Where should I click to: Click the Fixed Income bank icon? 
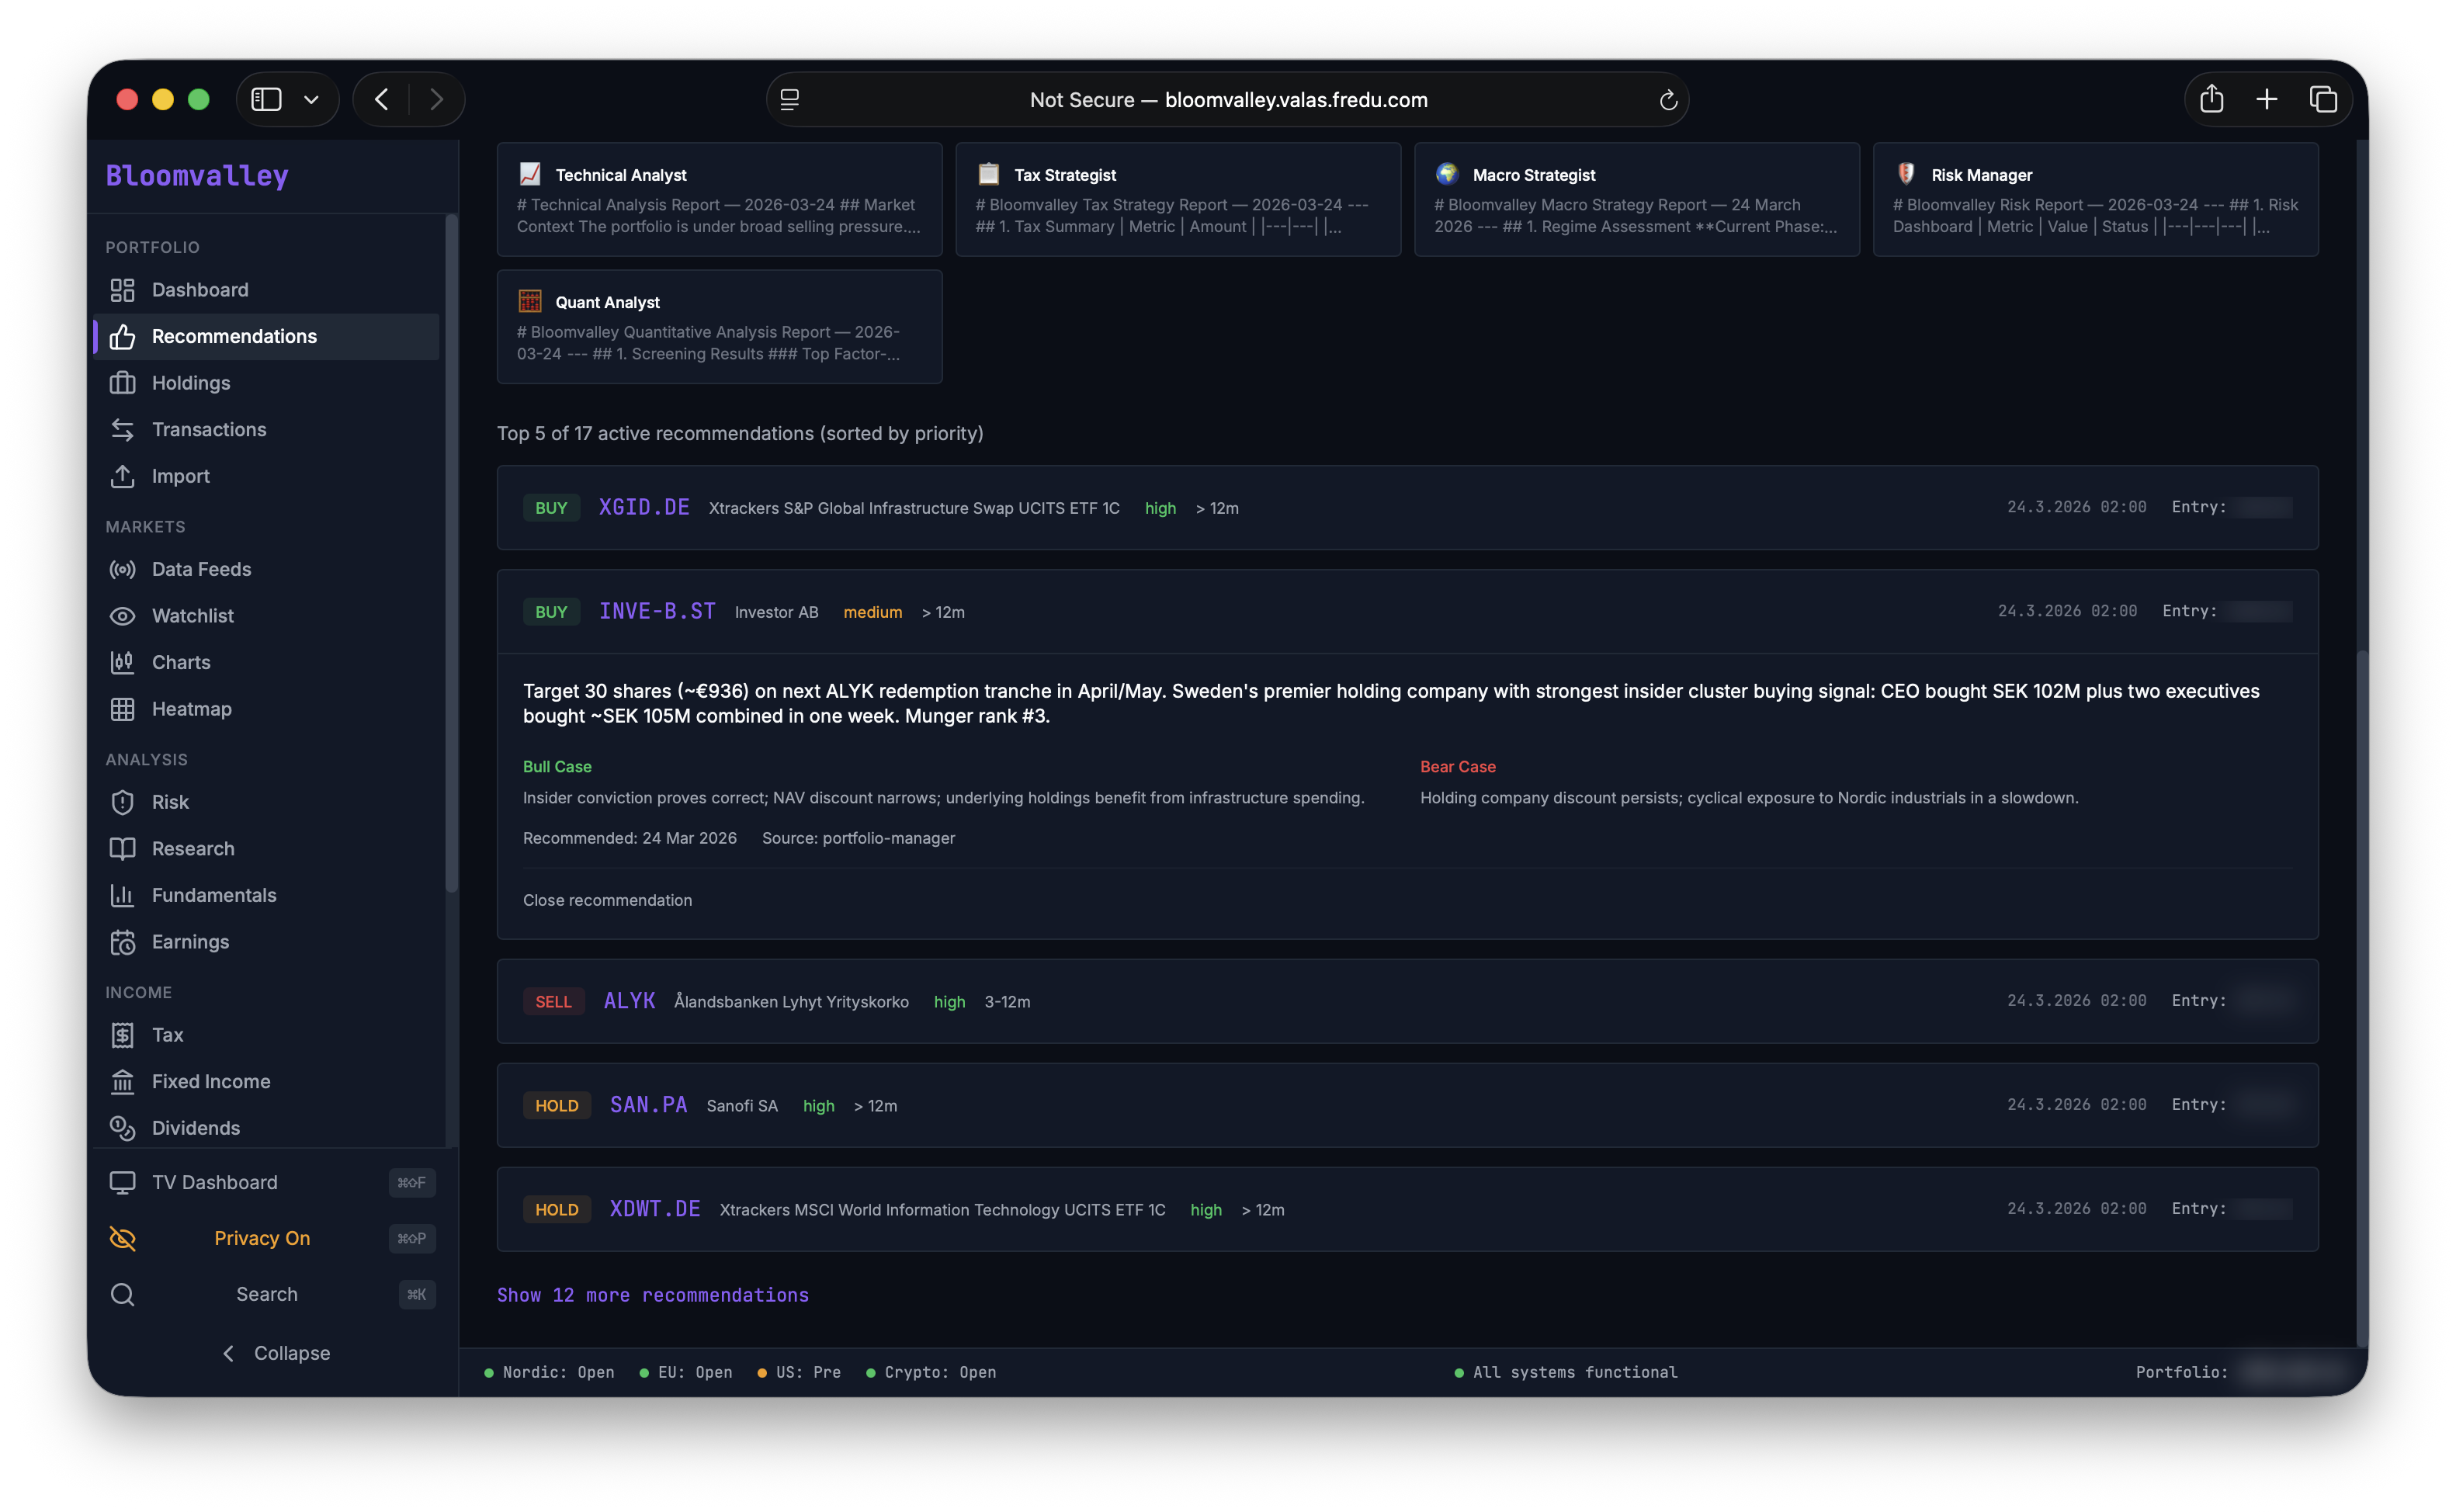pyautogui.click(x=122, y=1081)
